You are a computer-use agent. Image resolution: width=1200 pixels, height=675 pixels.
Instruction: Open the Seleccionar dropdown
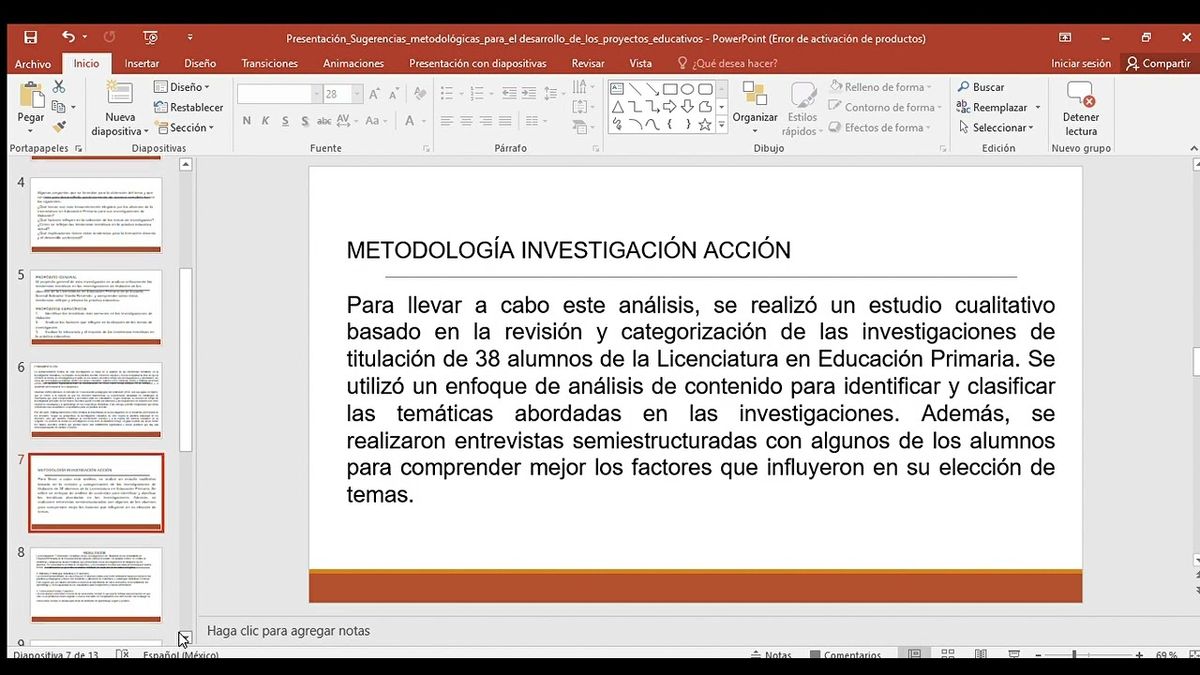(x=996, y=128)
